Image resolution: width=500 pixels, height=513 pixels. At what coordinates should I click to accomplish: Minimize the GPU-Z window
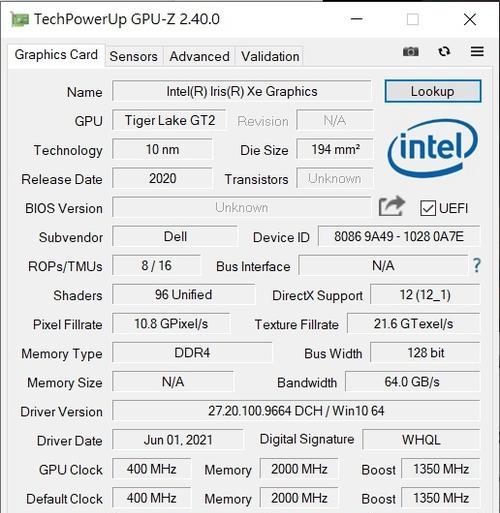[x=356, y=19]
